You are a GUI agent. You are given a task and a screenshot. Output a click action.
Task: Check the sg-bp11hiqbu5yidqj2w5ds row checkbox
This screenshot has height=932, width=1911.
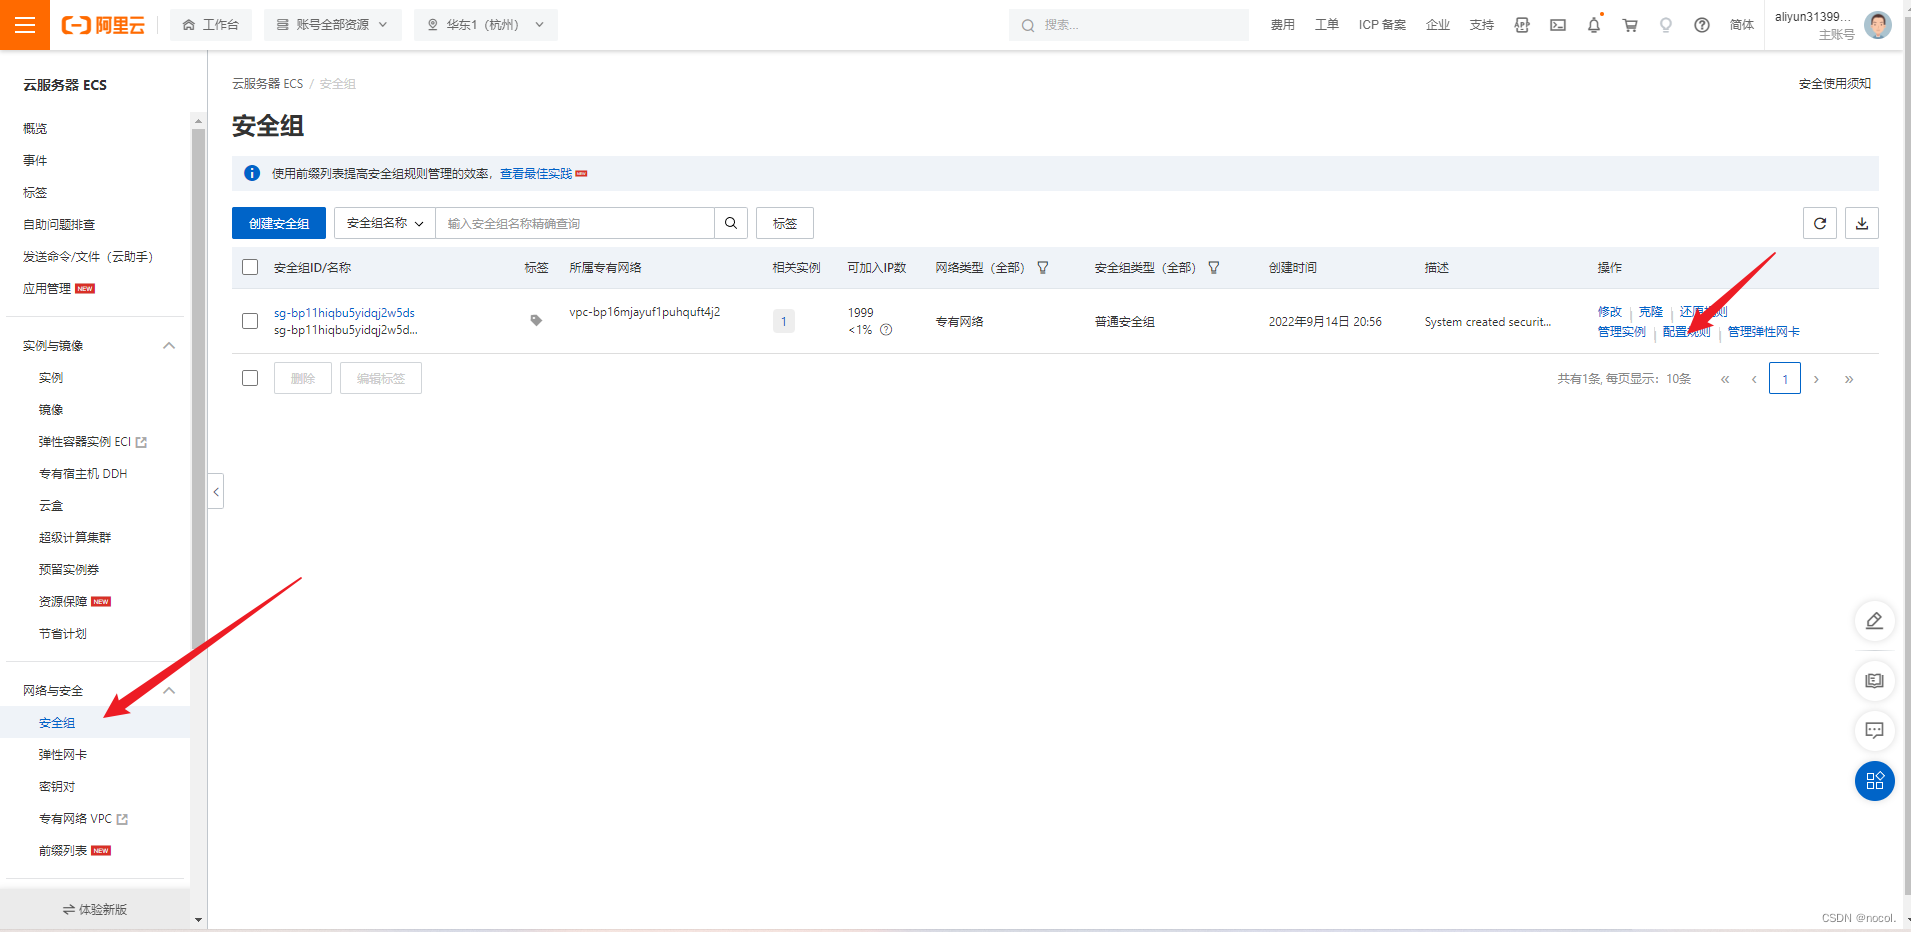tap(250, 321)
